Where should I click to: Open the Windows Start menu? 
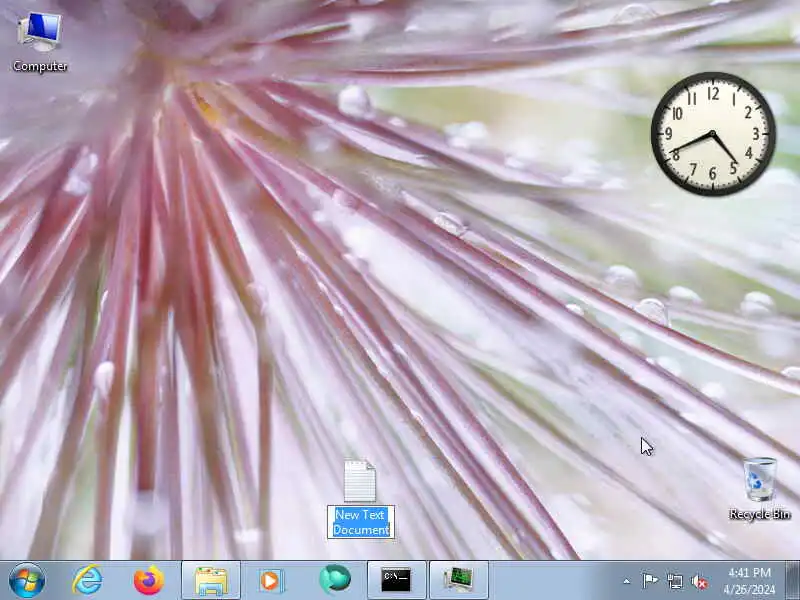27,580
